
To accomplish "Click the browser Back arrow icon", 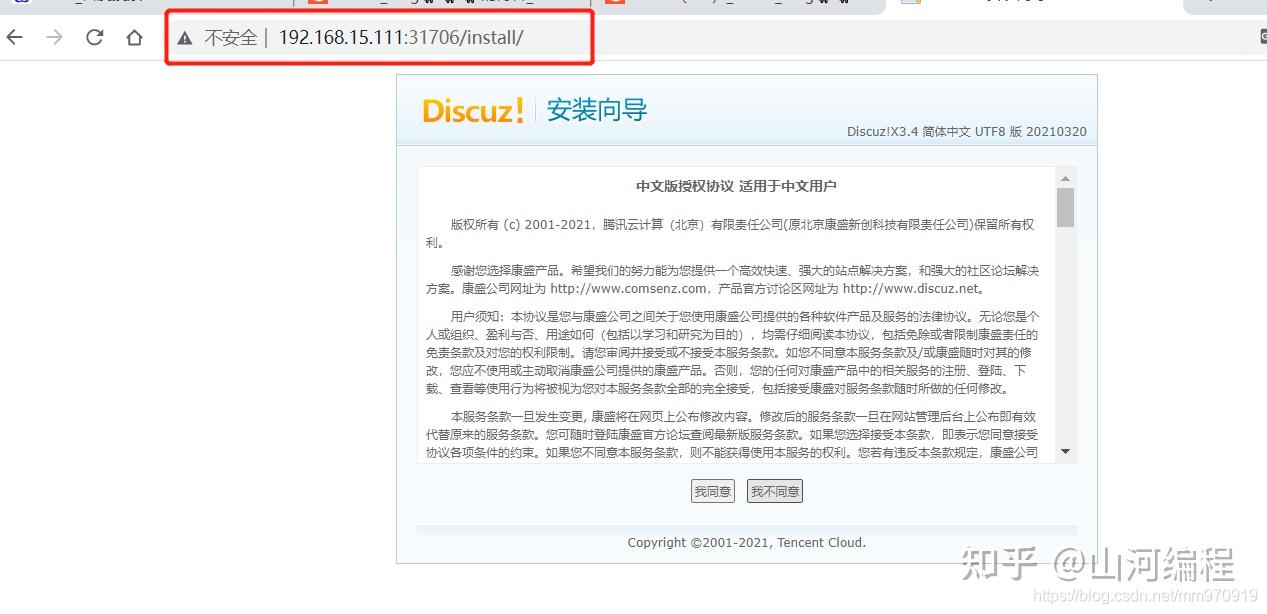I will pyautogui.click(x=15, y=37).
